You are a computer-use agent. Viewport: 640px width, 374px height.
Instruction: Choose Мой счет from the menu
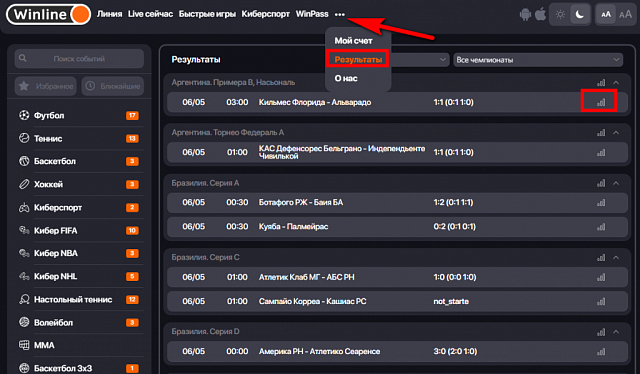(x=353, y=41)
